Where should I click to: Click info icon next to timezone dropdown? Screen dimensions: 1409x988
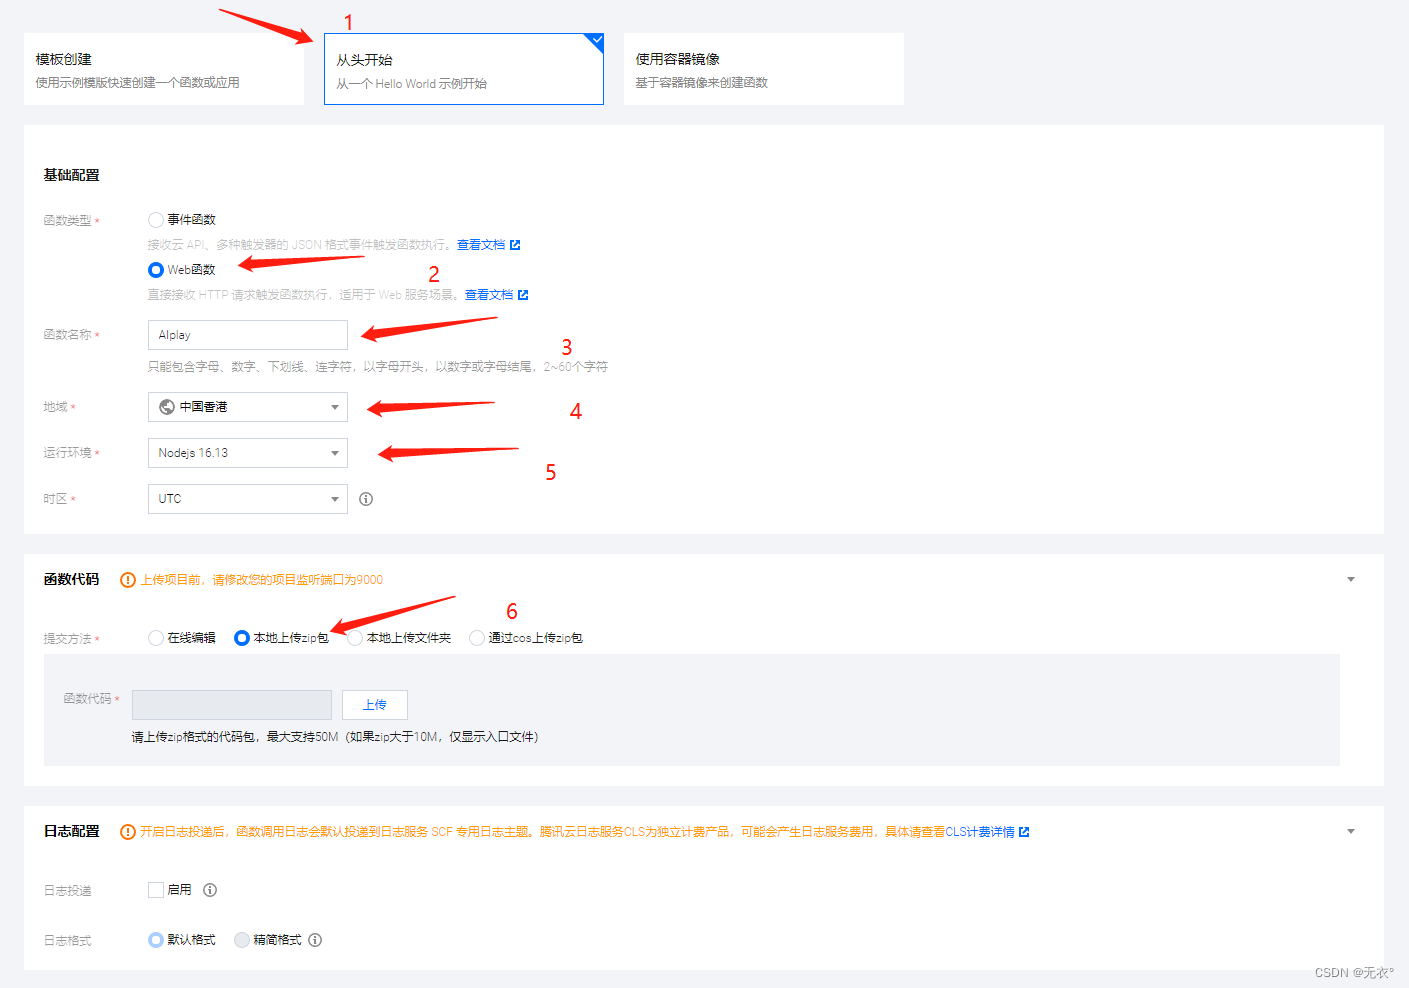[366, 499]
